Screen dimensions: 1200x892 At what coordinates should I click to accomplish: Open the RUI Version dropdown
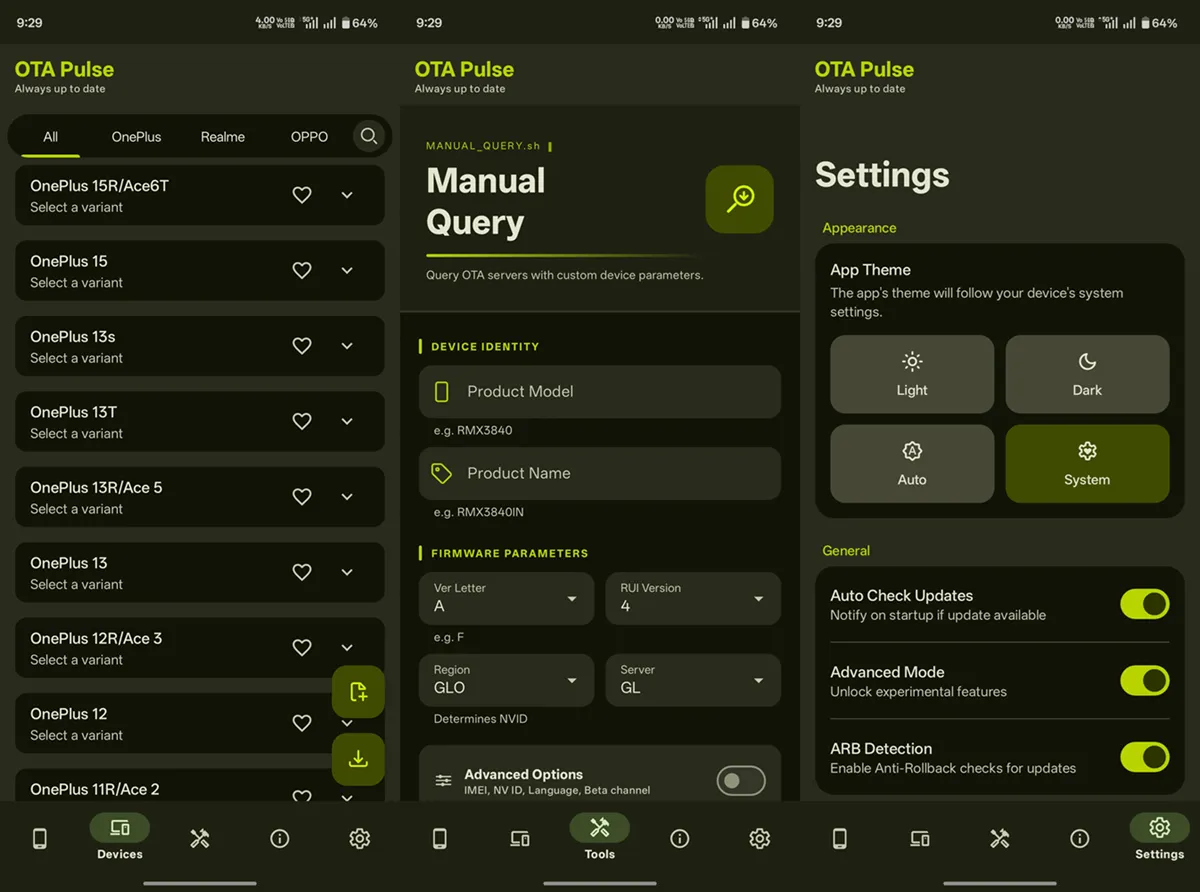click(x=693, y=598)
